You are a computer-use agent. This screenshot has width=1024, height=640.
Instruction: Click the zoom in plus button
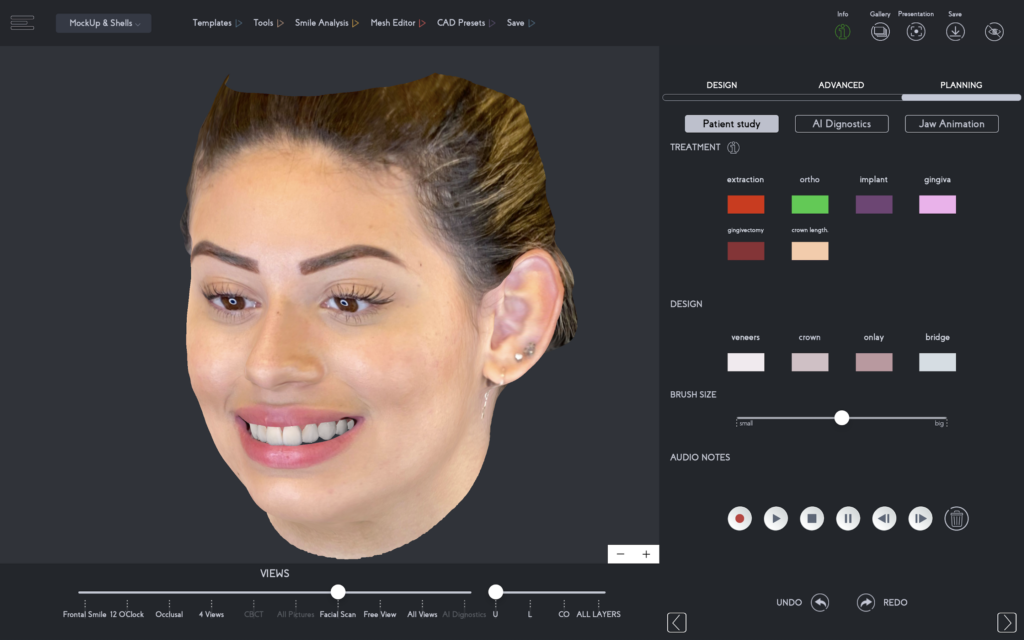pyautogui.click(x=646, y=554)
